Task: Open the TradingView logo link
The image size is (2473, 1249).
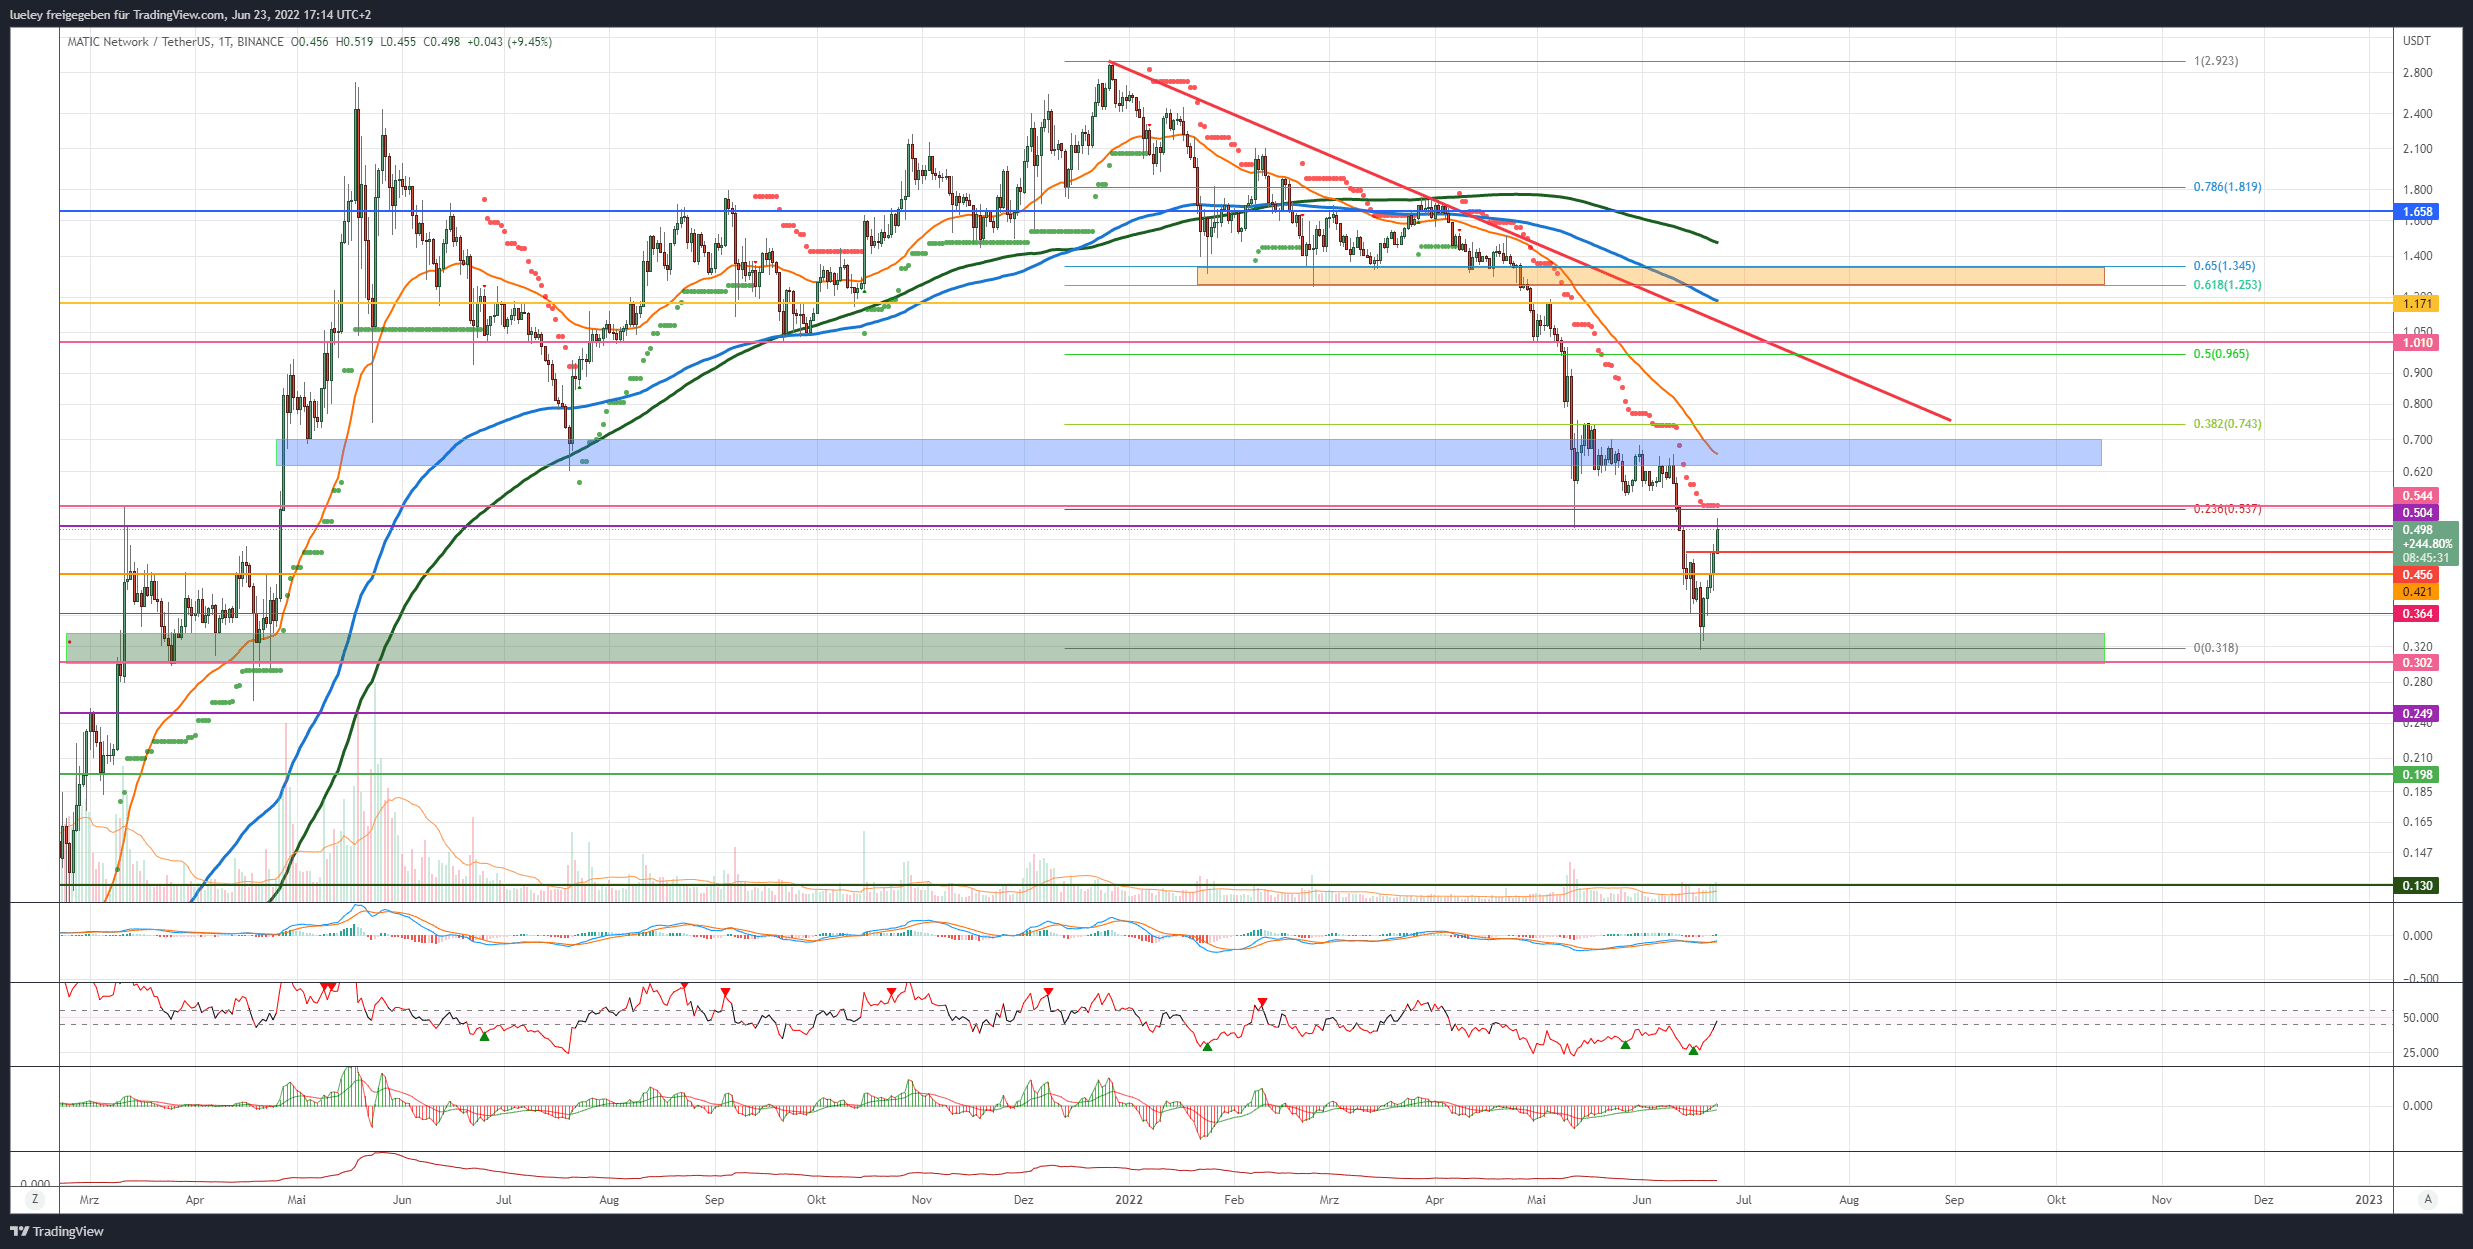Action: 57,1231
